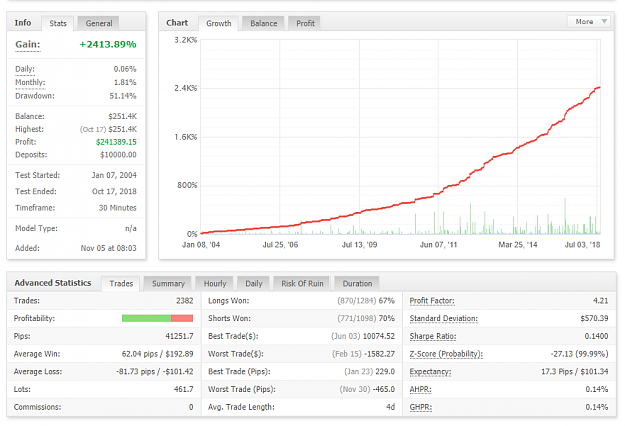Expand the More dropdown on chart

pos(588,22)
